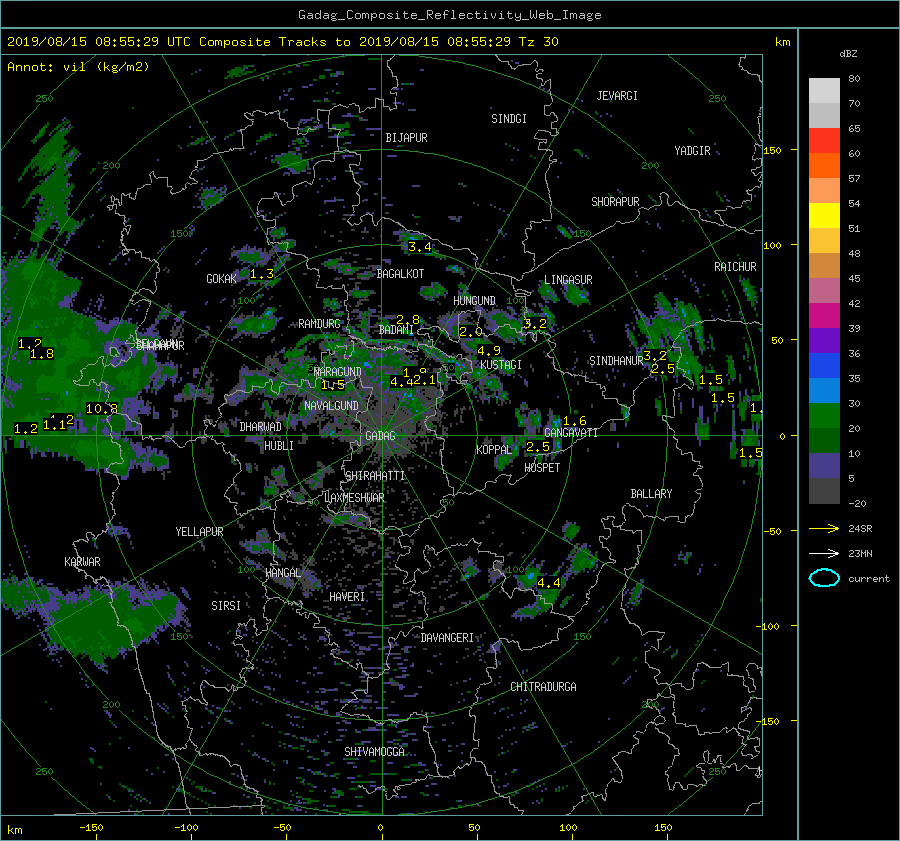The height and width of the screenshot is (841, 900).
Task: Pick the magenta 39-42 dBZ color band
Action: point(824,316)
